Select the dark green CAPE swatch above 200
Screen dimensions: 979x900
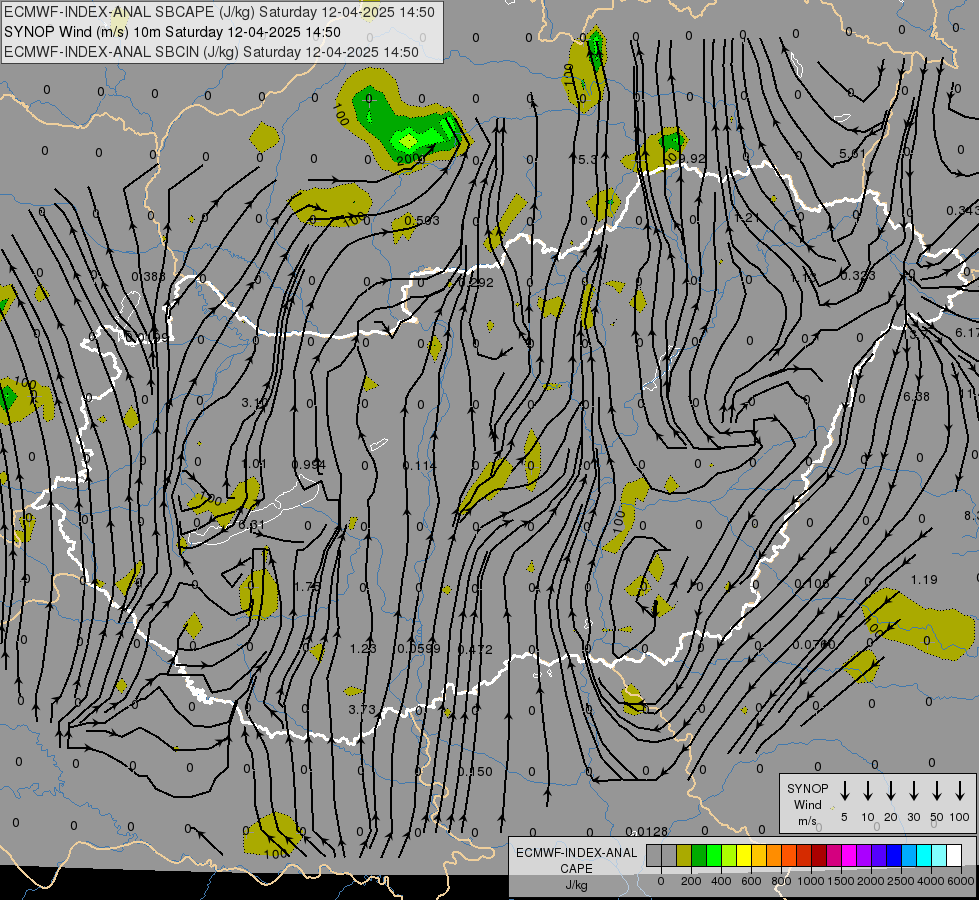click(699, 856)
